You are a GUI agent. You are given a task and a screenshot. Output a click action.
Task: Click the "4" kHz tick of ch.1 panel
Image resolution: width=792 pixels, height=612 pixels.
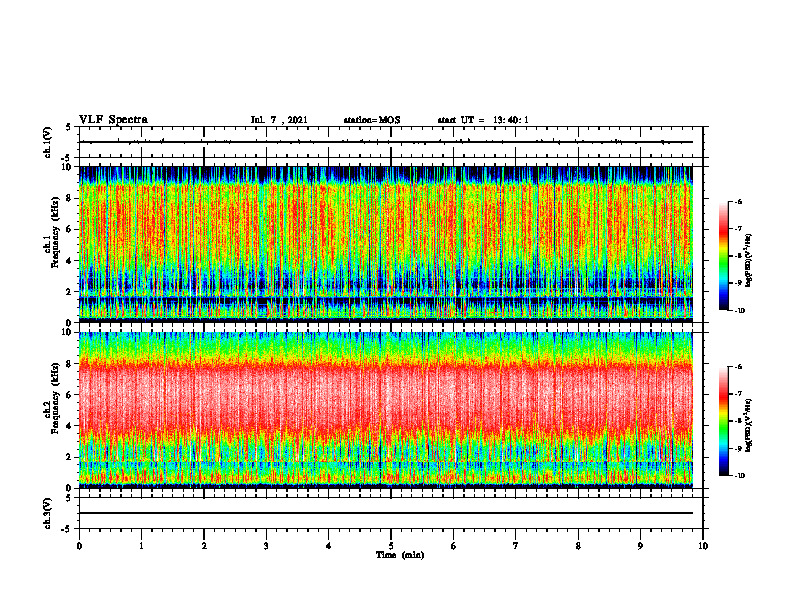[x=70, y=261]
